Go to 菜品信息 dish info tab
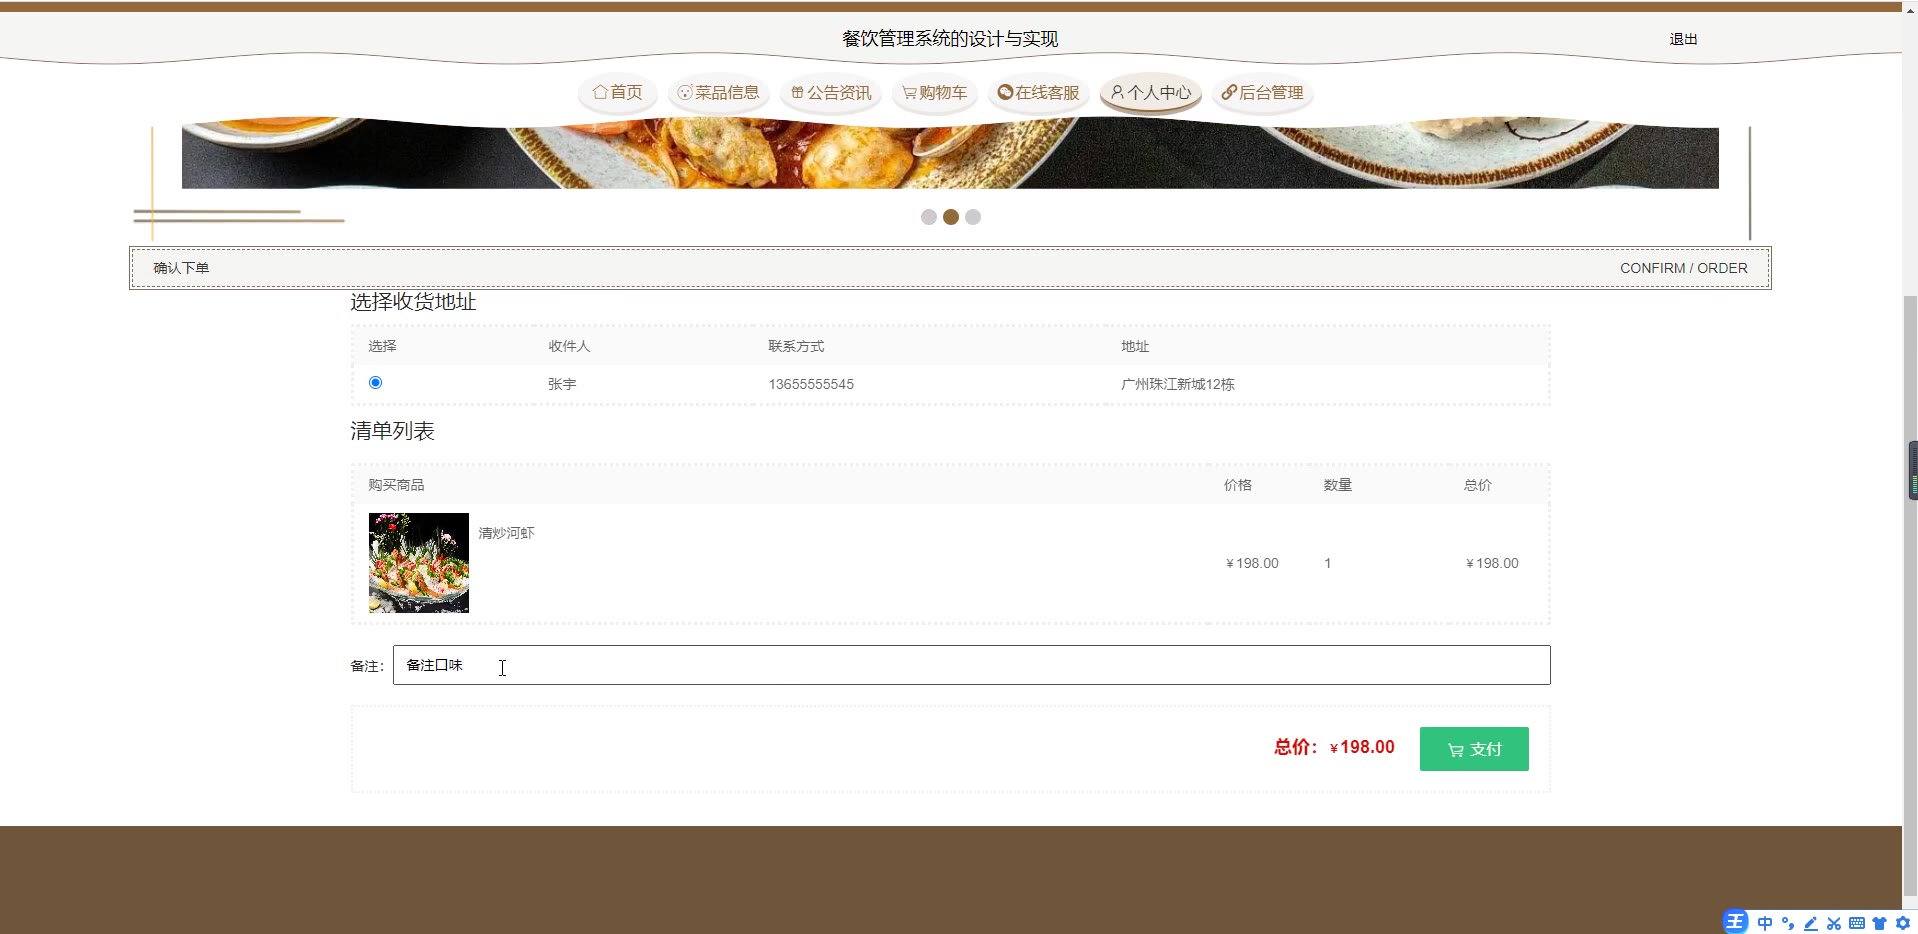1918x934 pixels. [718, 93]
